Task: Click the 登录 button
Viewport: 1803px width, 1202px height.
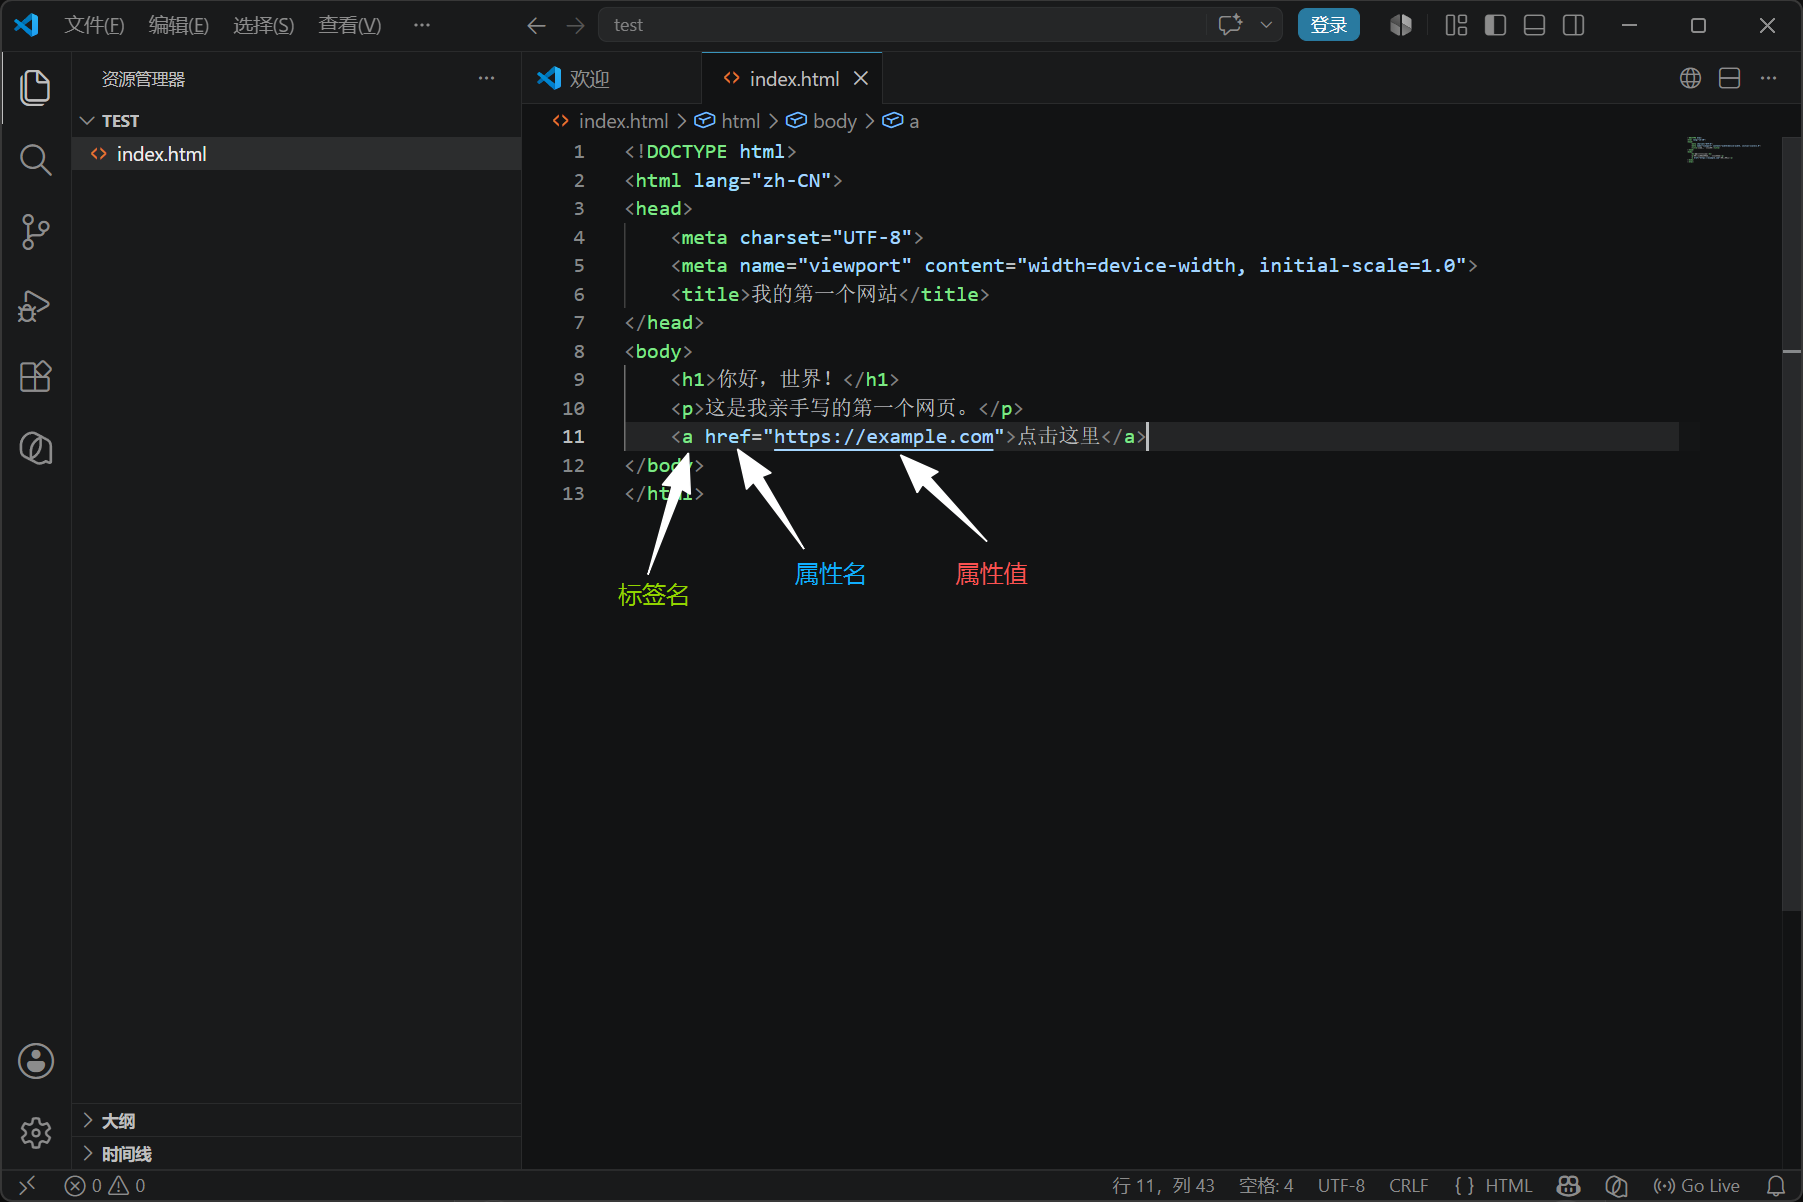Action: [x=1328, y=25]
